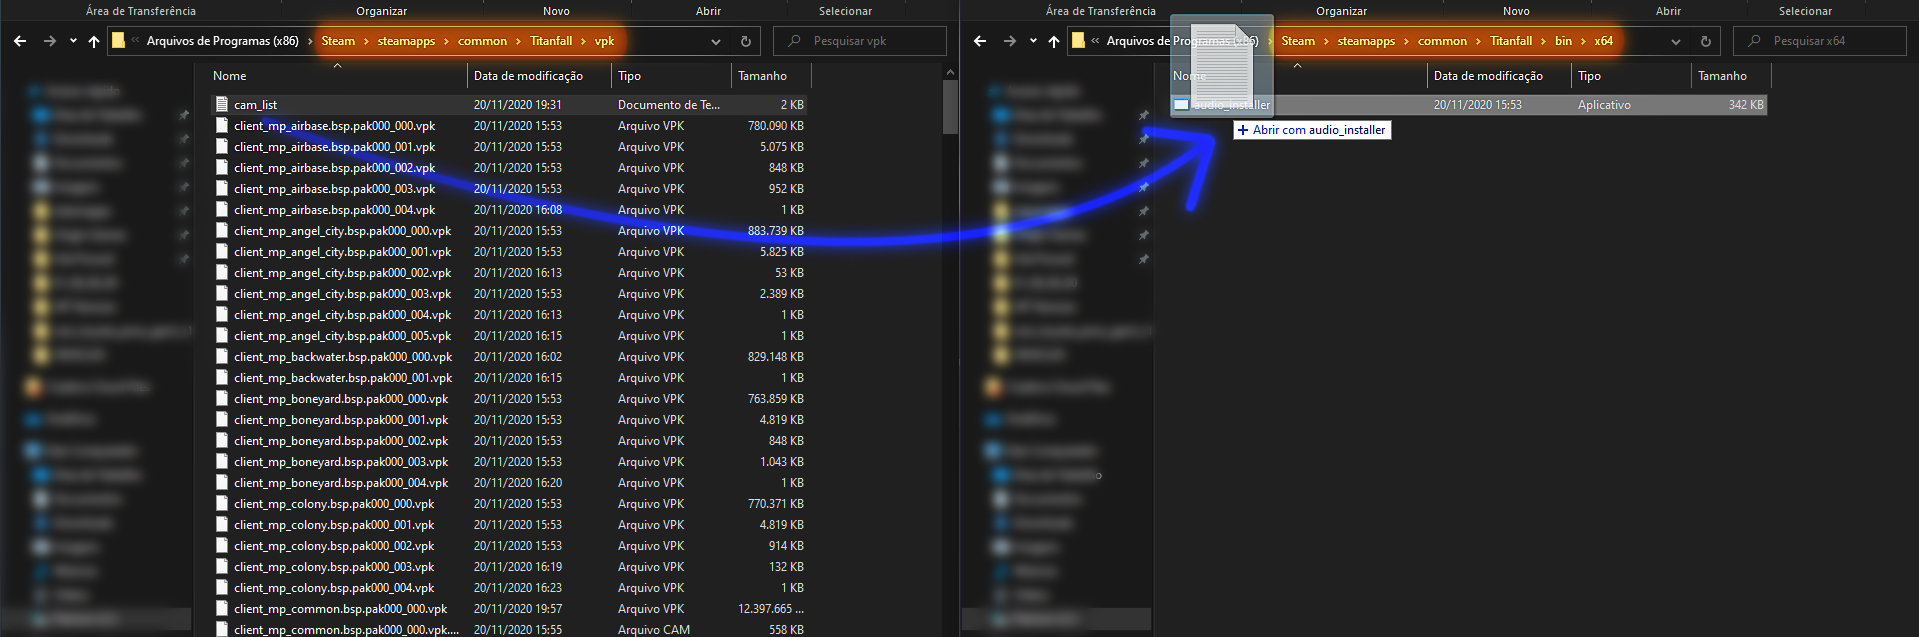Viewport: 1919px width, 637px height.
Task: Go up one folder in x64 window
Action: pos(1054,41)
